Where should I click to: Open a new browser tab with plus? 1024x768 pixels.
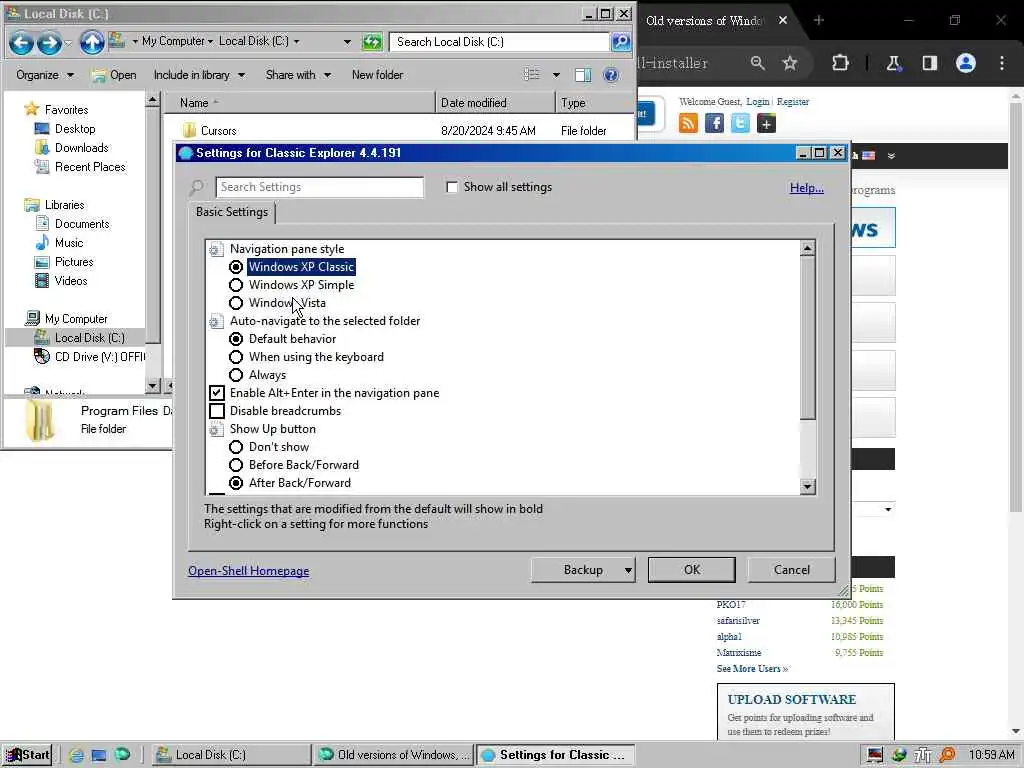[819, 20]
